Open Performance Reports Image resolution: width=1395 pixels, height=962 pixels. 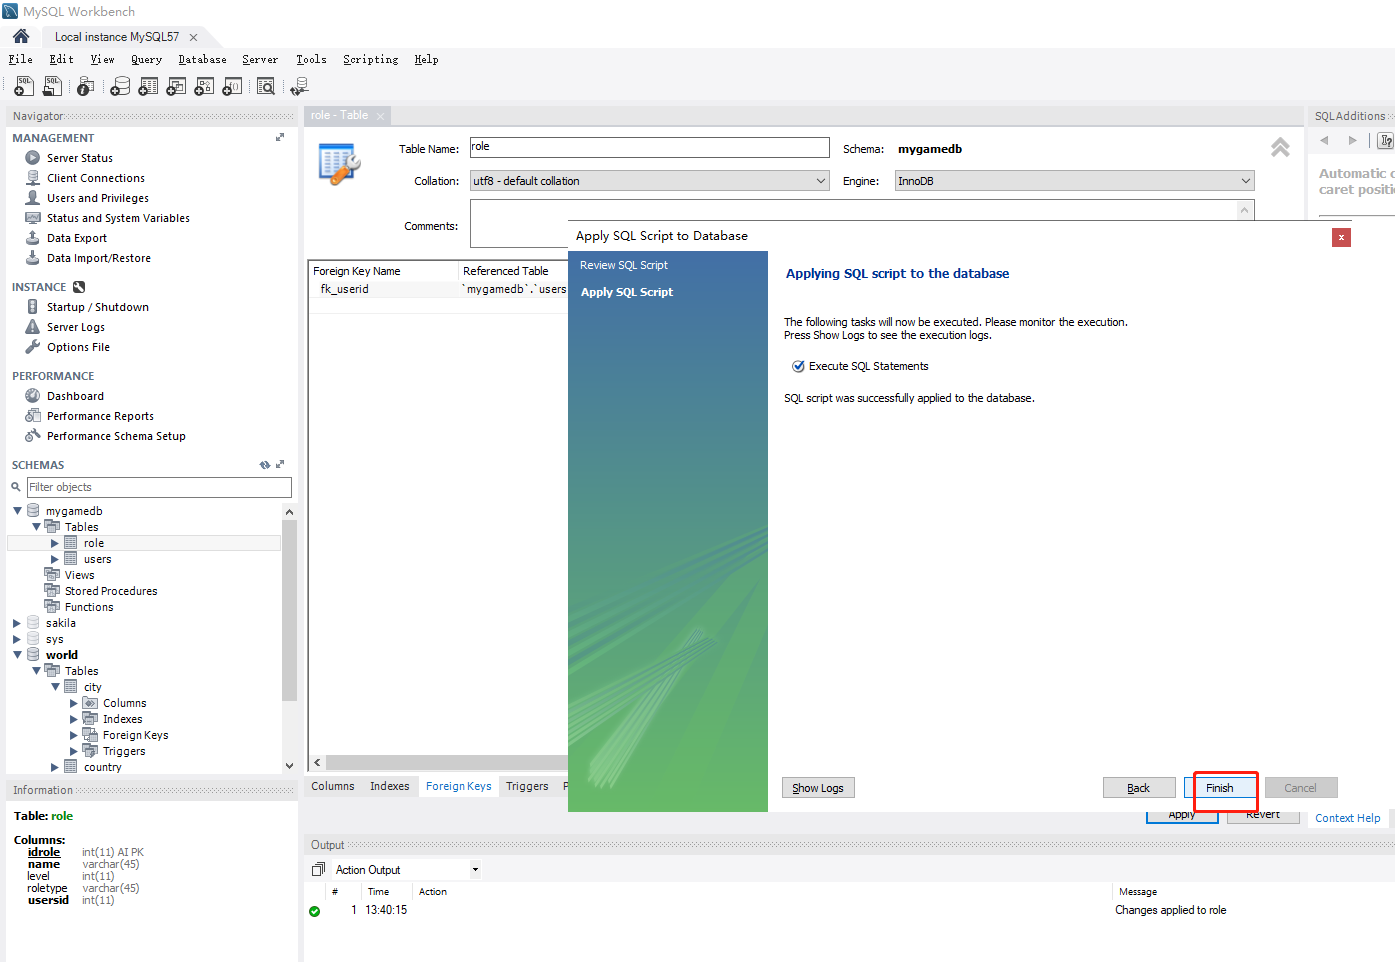[x=100, y=416]
